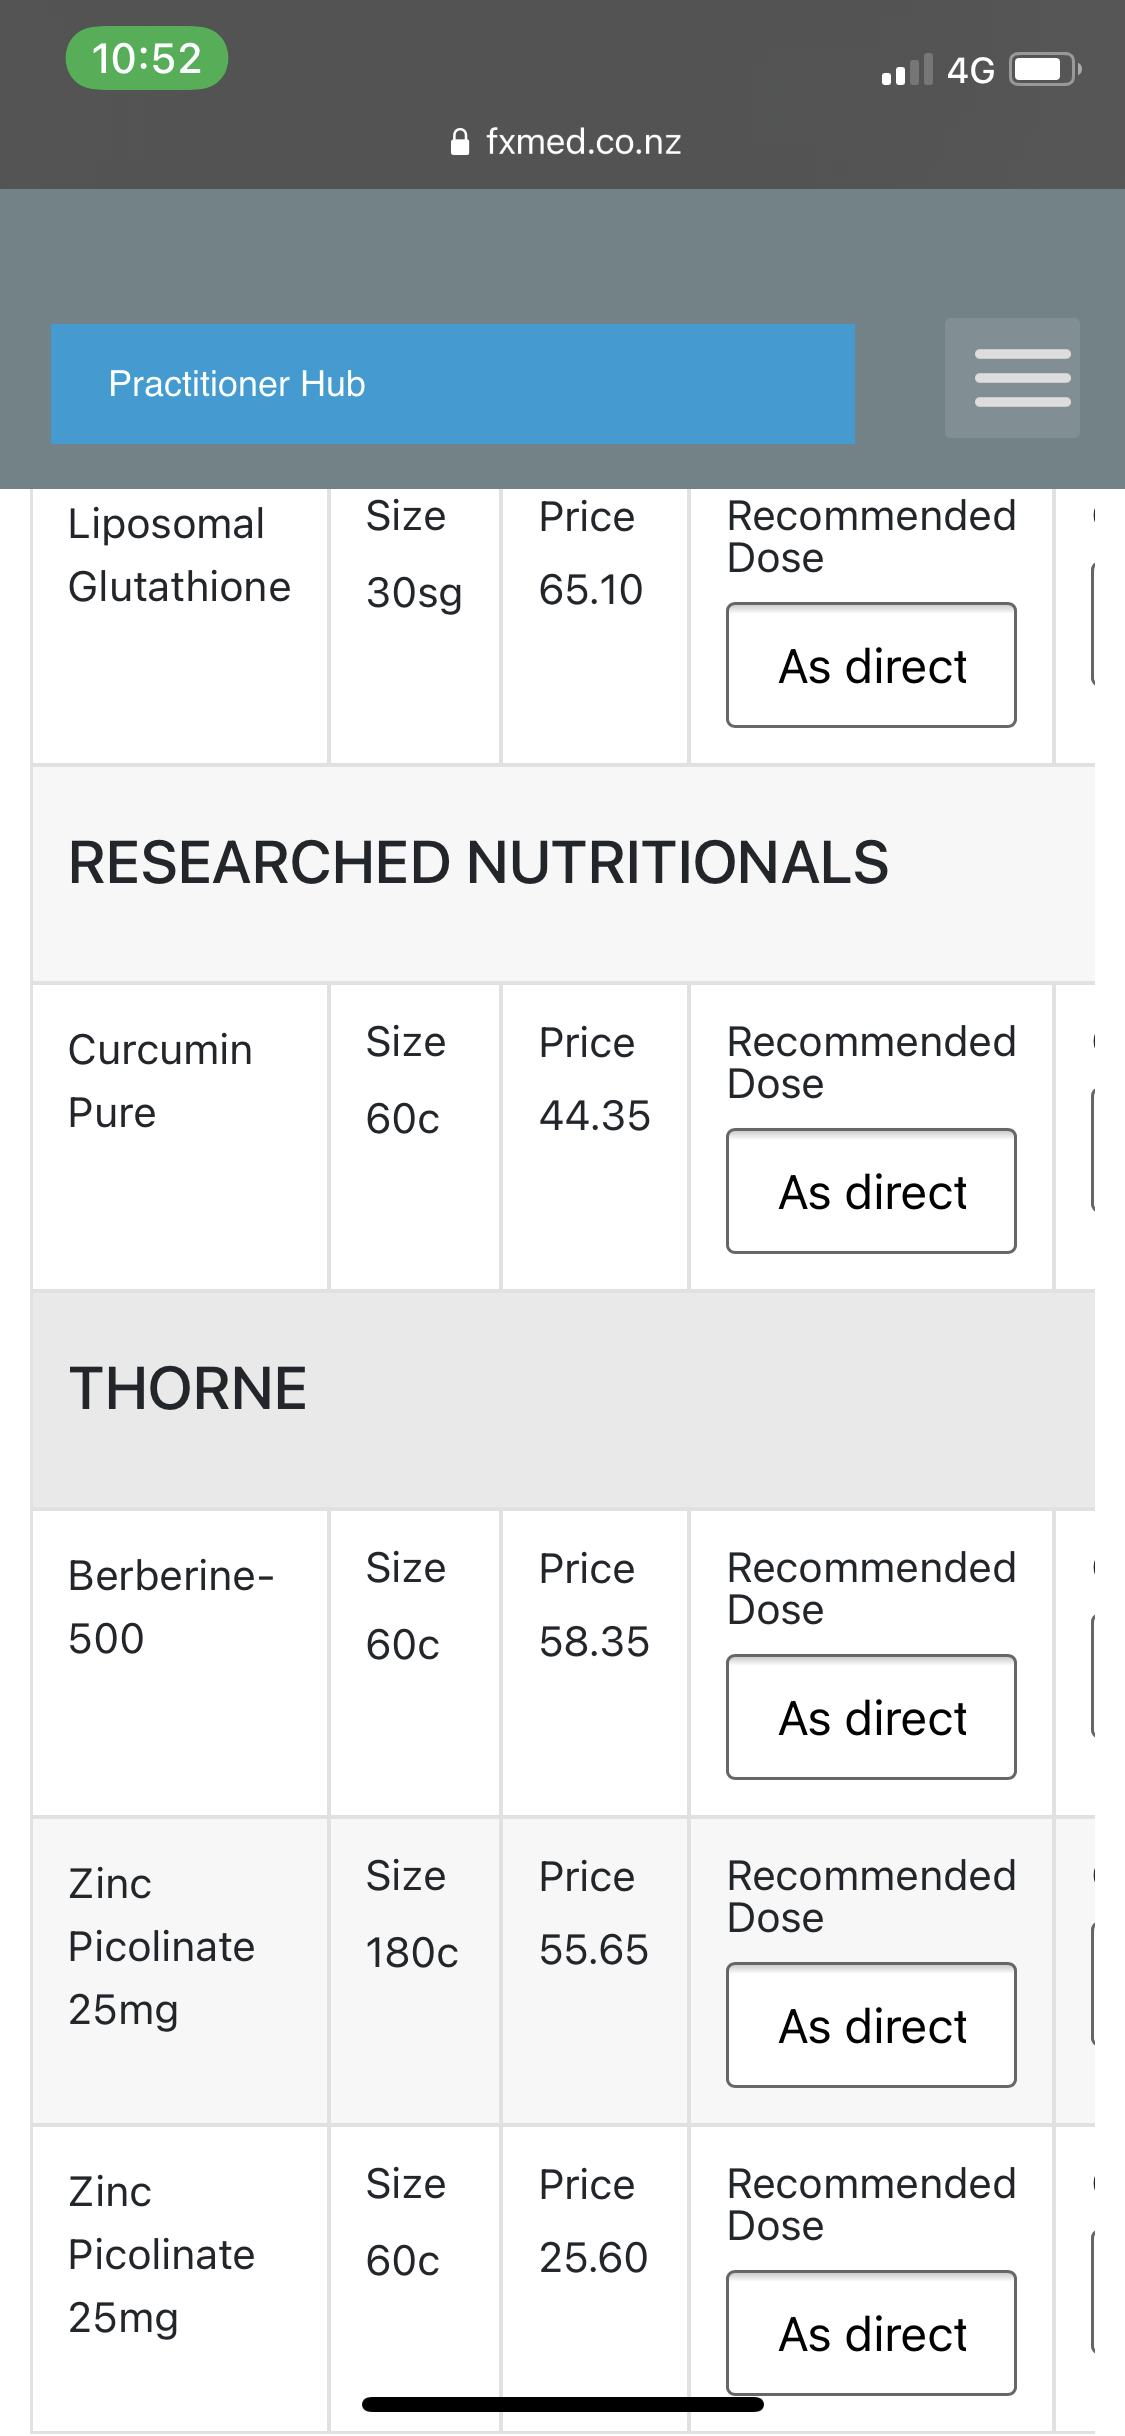Open the Practitioner Hub menu

pos(453,384)
